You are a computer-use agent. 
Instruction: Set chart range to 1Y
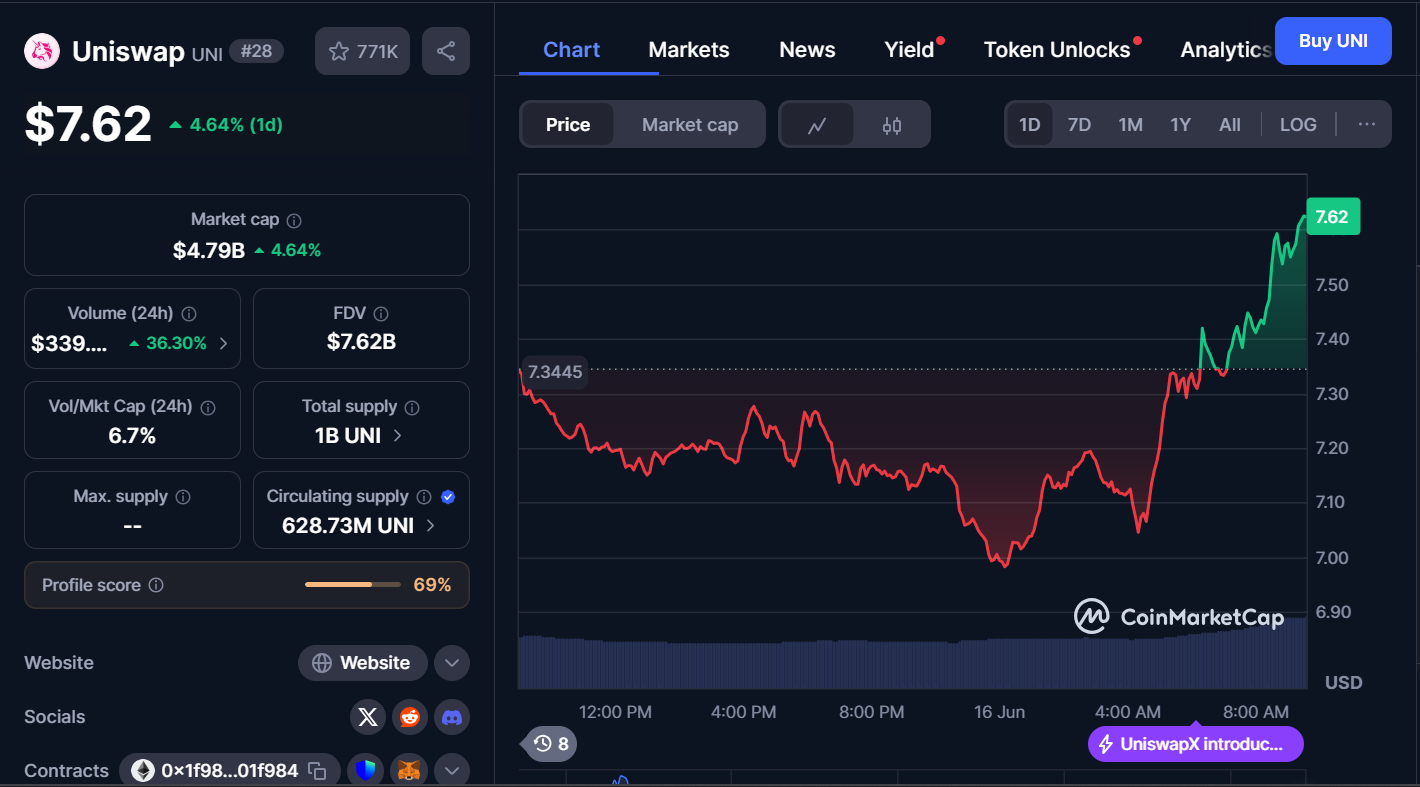pyautogui.click(x=1181, y=125)
